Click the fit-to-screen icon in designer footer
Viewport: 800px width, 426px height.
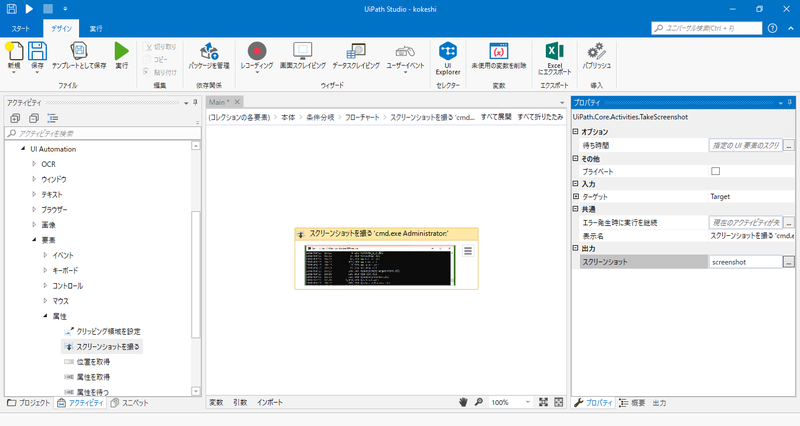(x=543, y=402)
